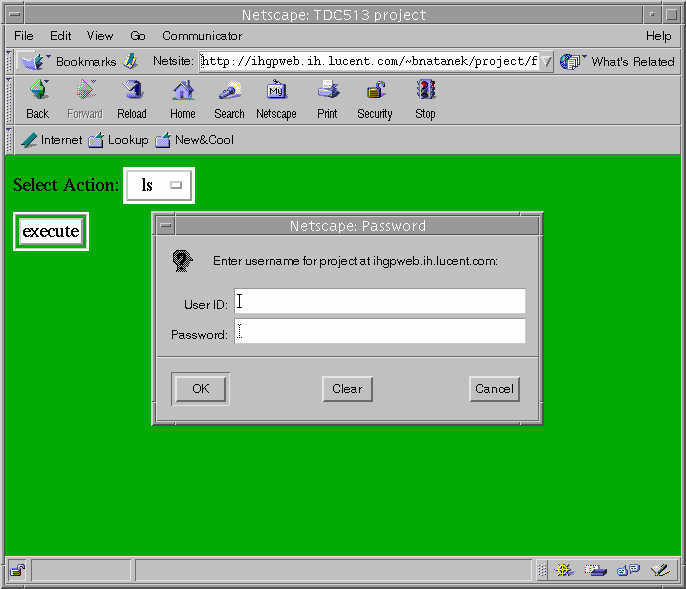Click the execute button on the page
The width and height of the screenshot is (686, 589).
51,231
